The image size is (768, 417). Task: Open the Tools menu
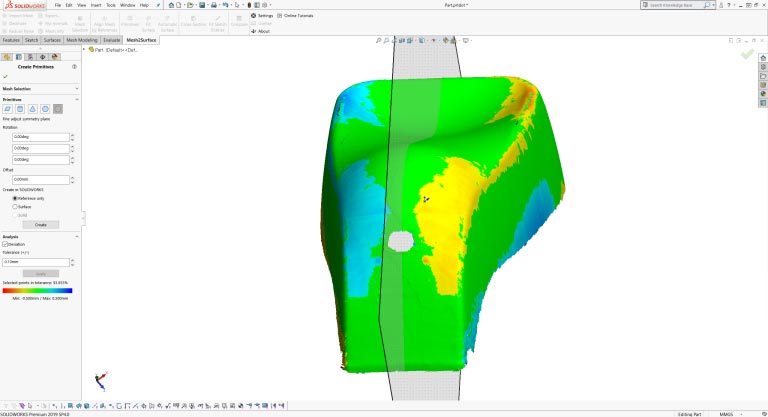point(107,5)
